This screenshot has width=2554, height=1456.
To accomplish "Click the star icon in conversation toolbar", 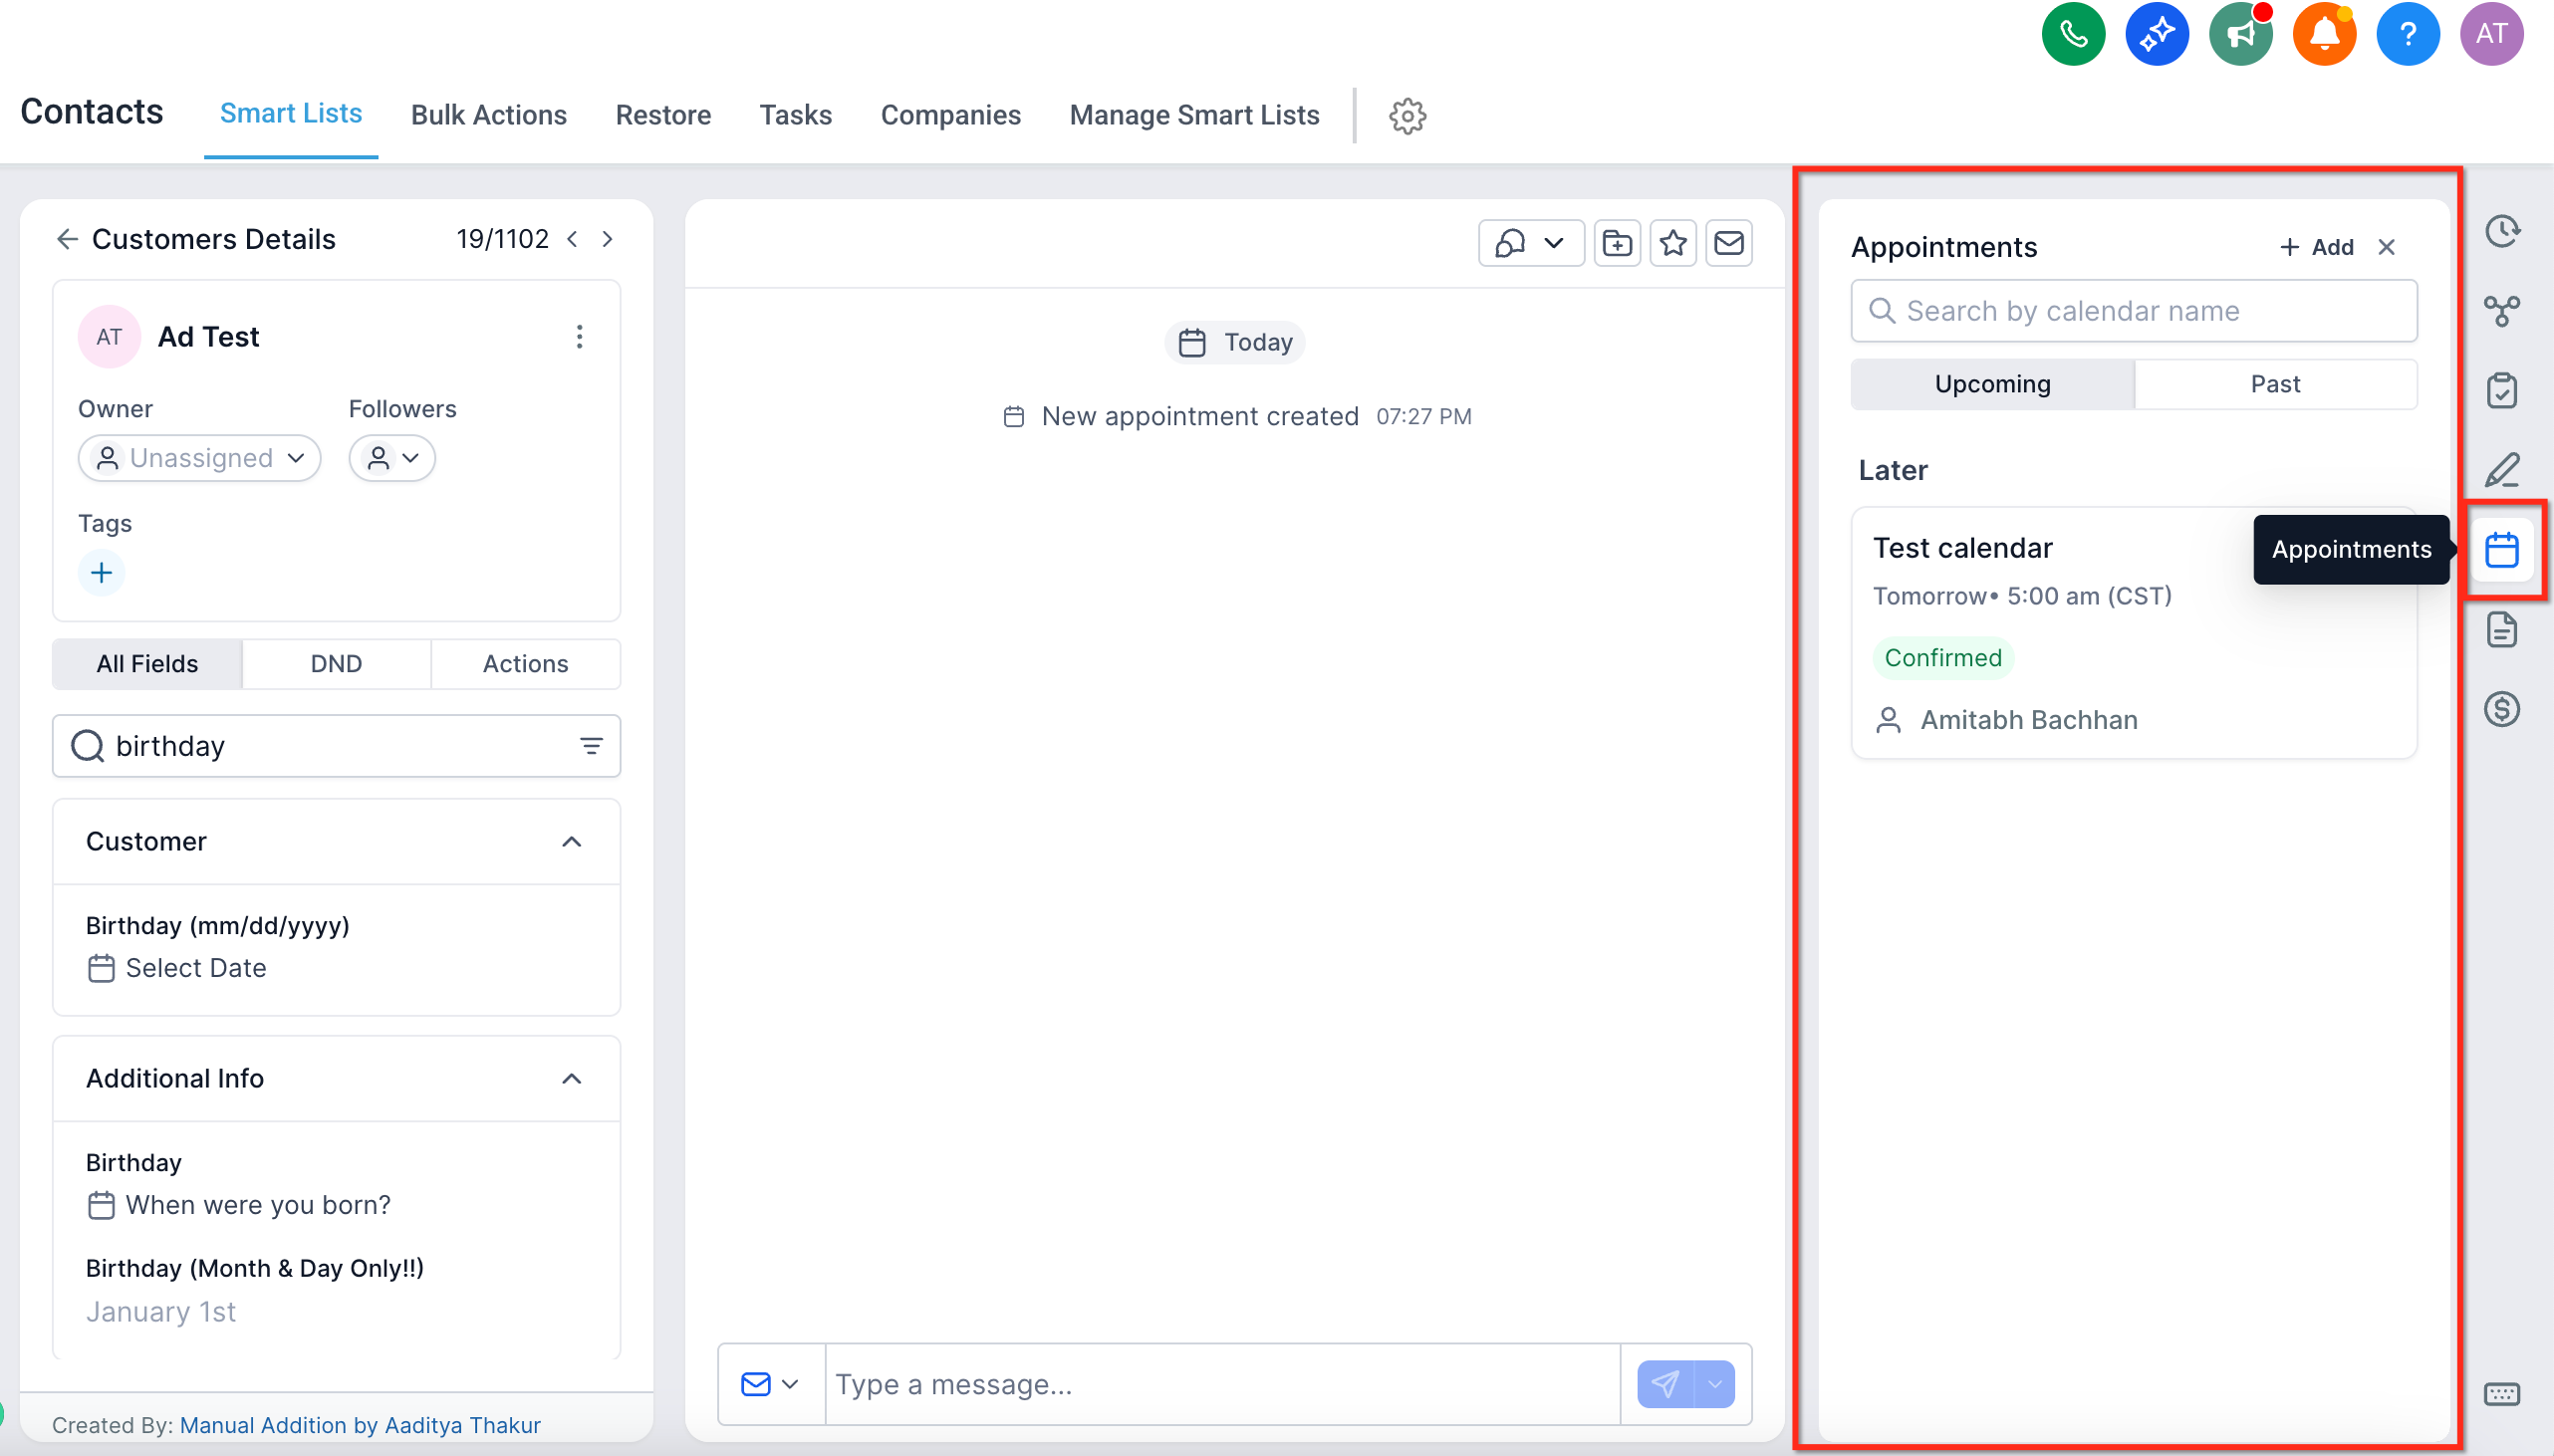I will pos(1673,243).
